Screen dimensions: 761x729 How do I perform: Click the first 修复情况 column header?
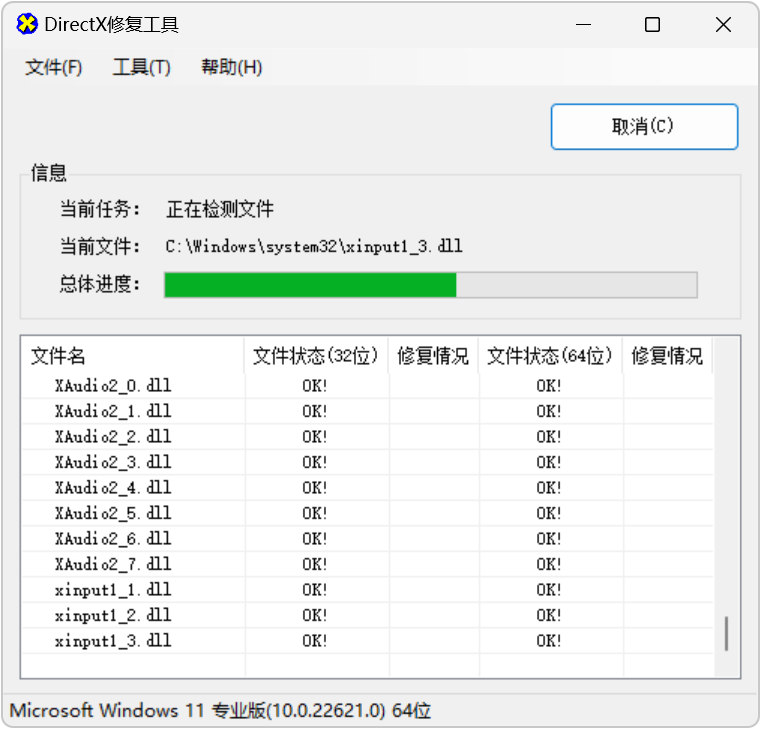tap(433, 356)
